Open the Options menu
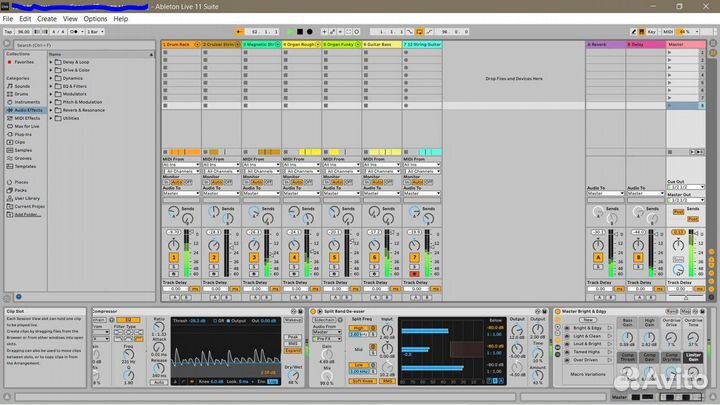 coord(95,18)
